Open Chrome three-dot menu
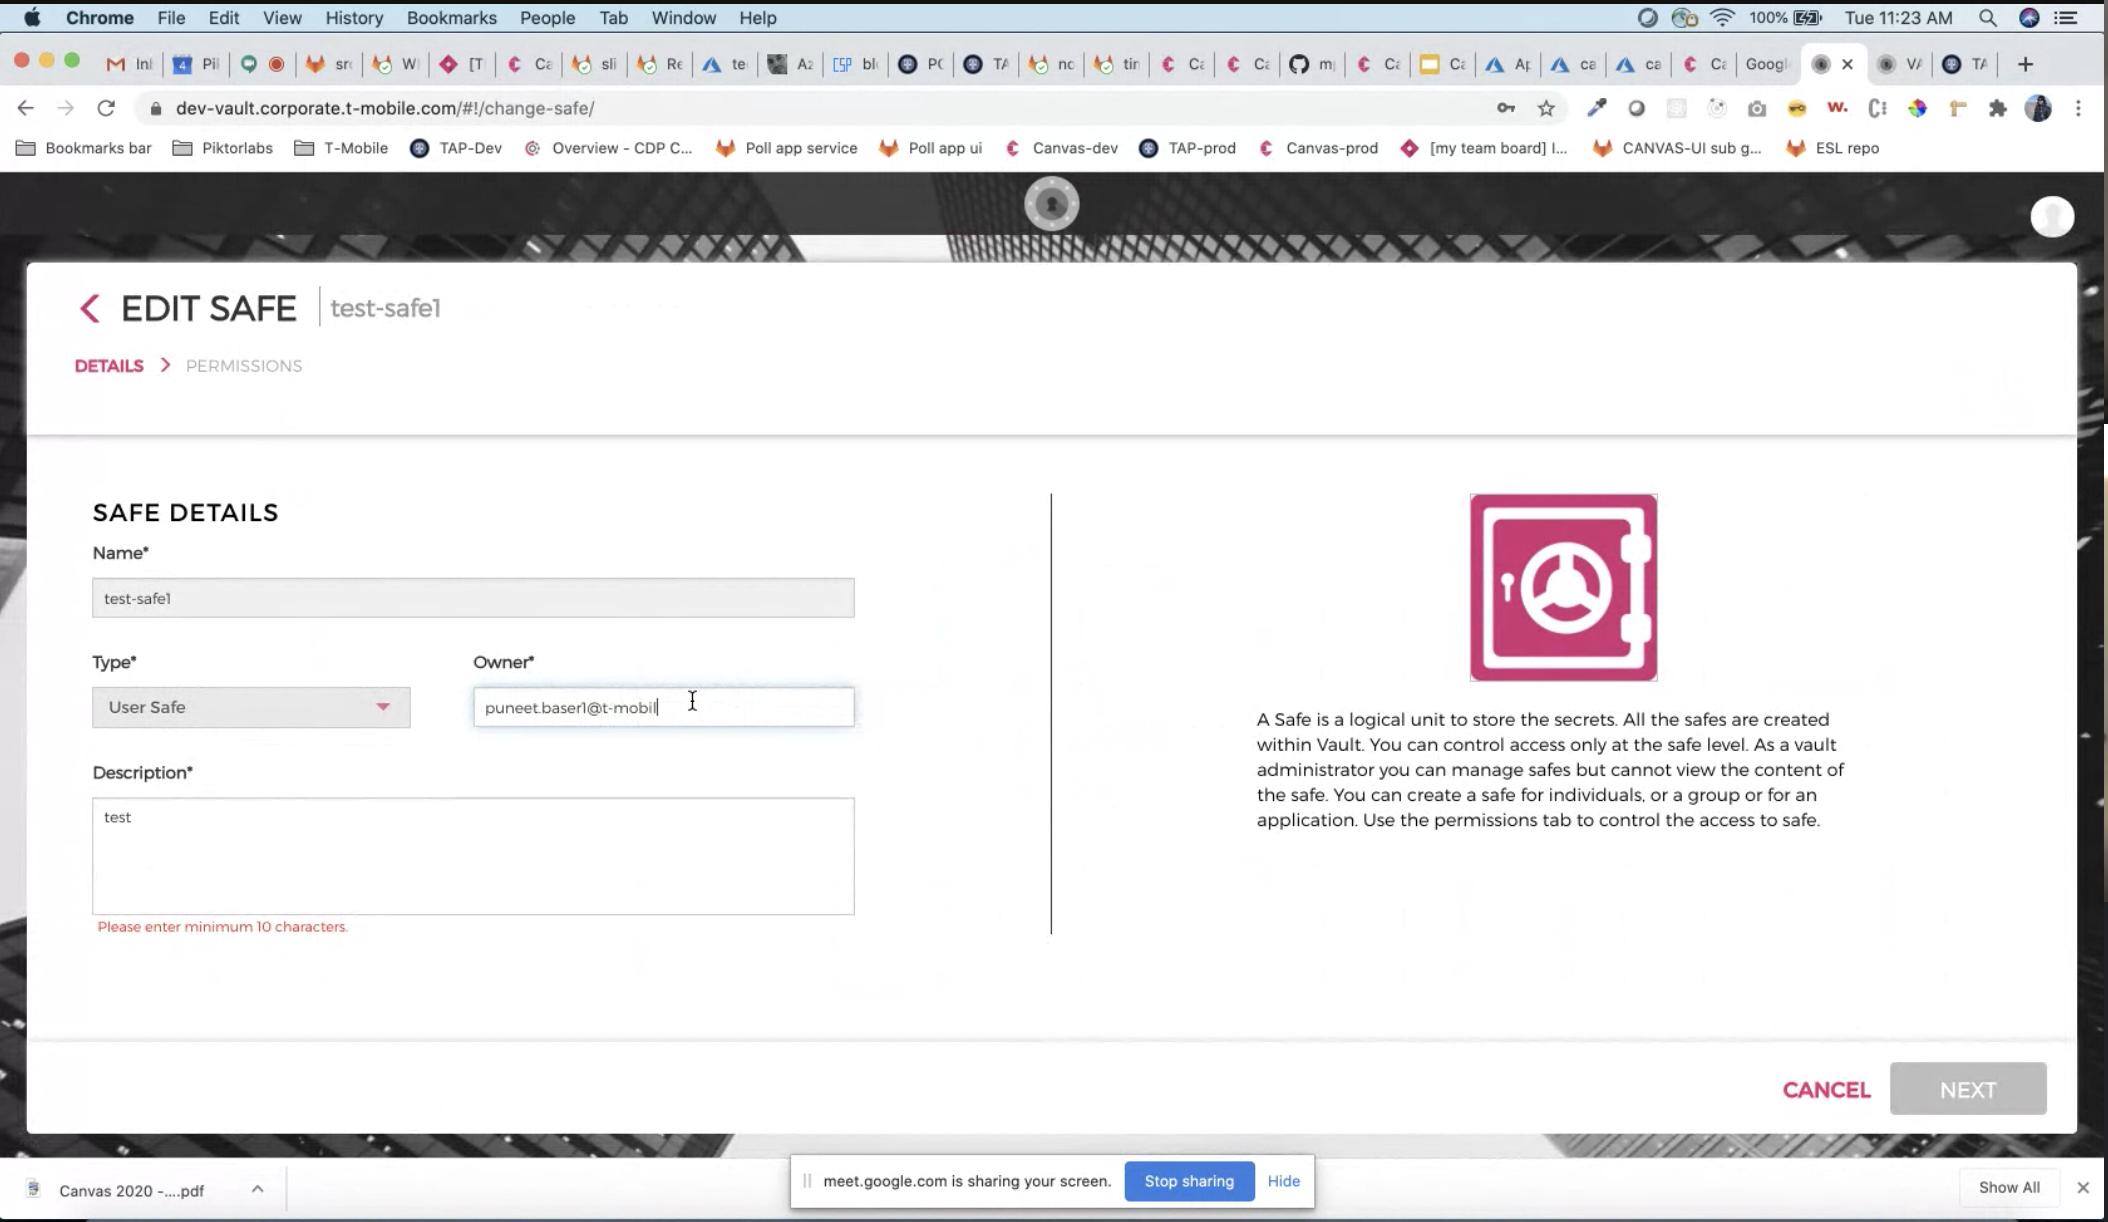This screenshot has height=1222, width=2108. click(2078, 108)
